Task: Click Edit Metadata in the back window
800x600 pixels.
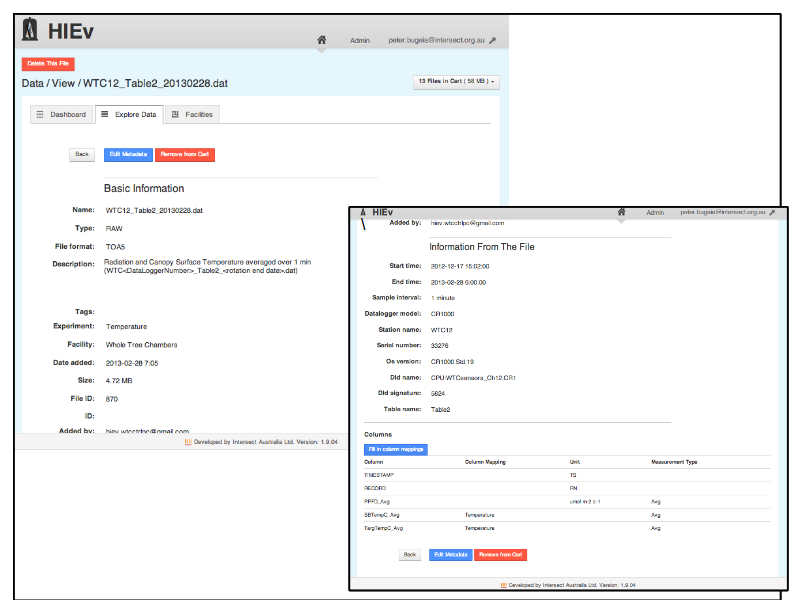Action: [x=128, y=155]
